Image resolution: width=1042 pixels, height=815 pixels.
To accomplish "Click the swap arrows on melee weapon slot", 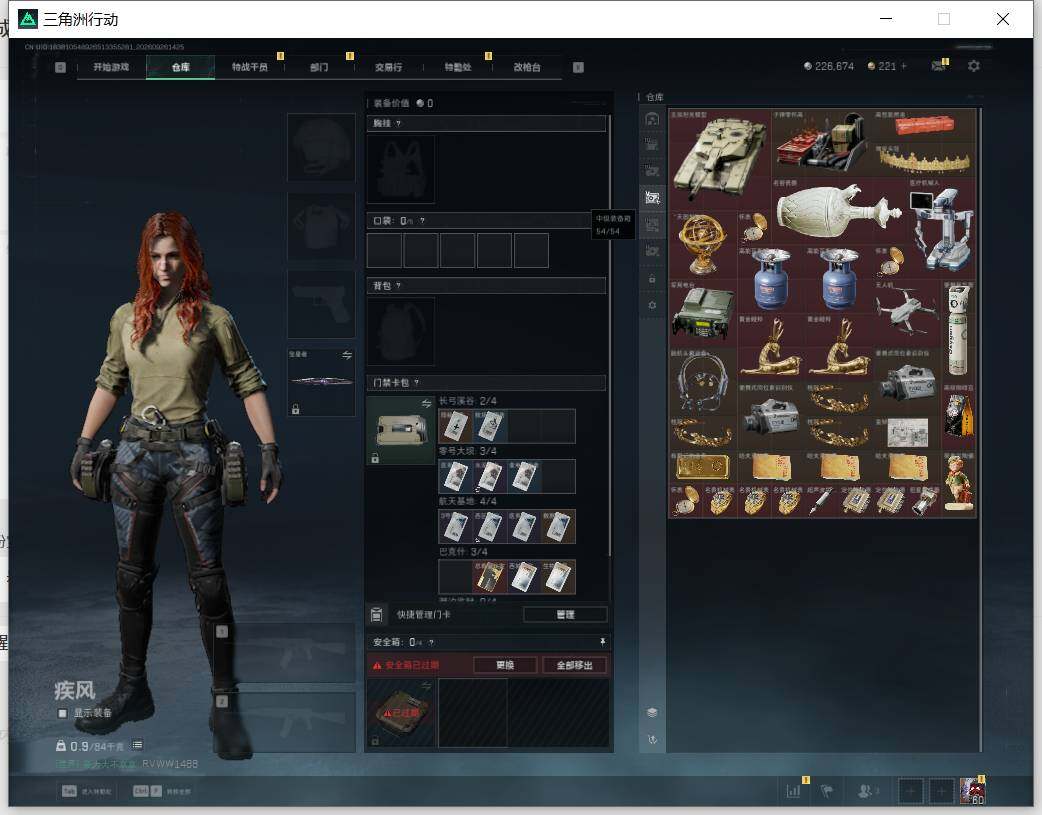I will [x=347, y=355].
